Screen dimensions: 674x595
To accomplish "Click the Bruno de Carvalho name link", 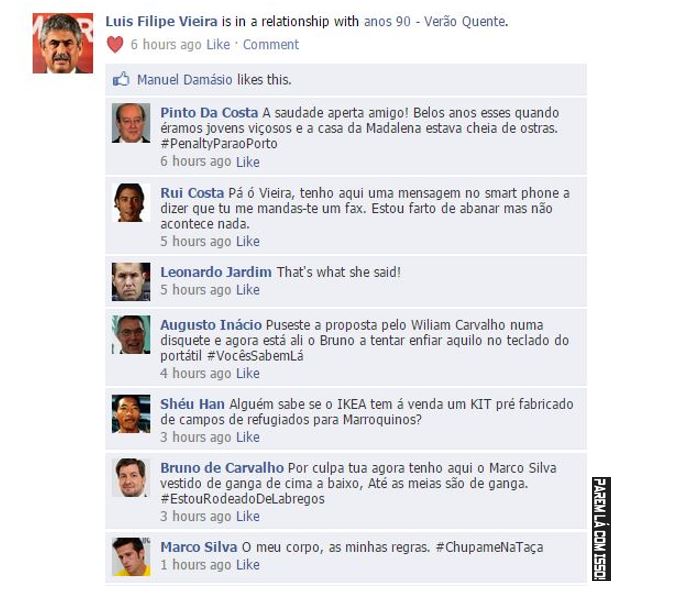I will [x=222, y=468].
